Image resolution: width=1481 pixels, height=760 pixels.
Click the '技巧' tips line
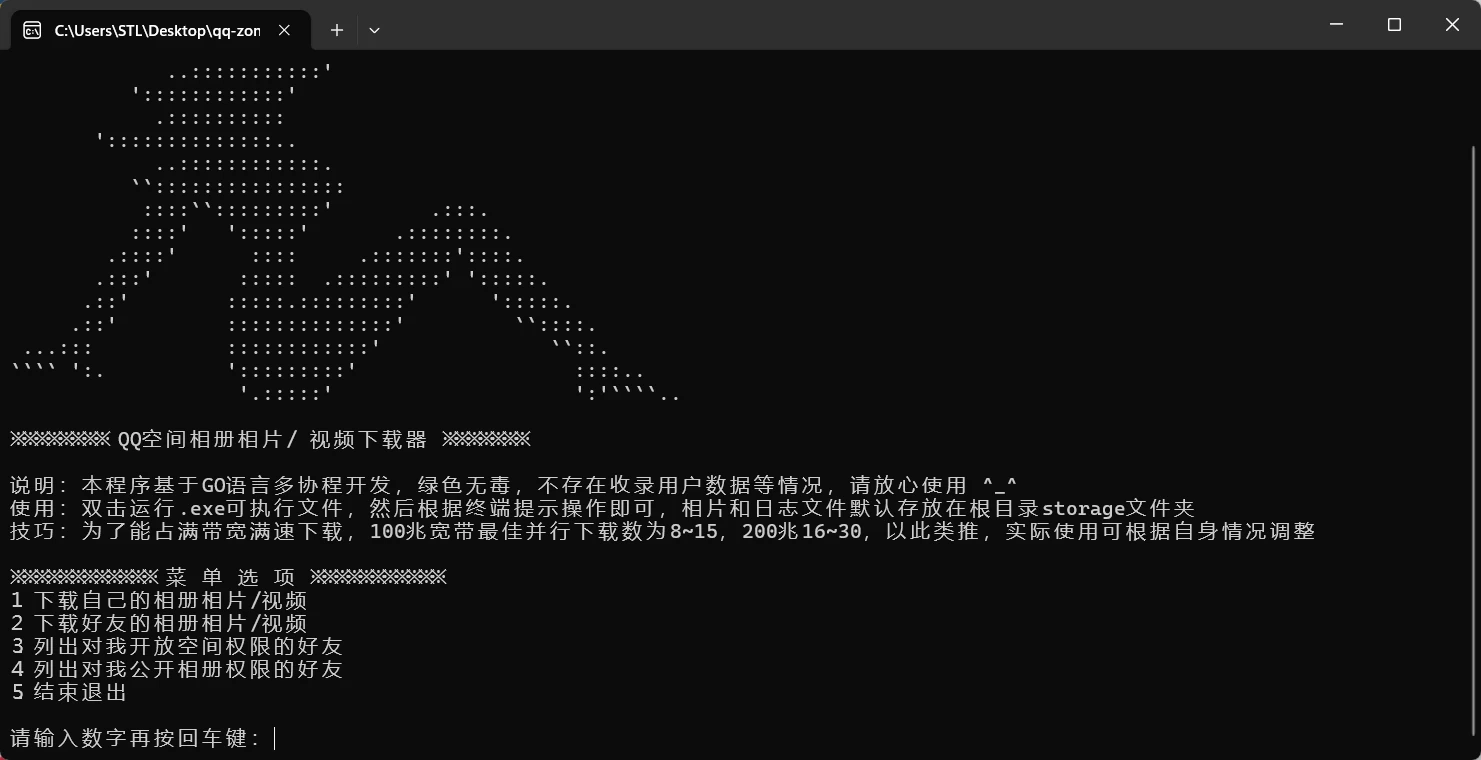tap(662, 532)
